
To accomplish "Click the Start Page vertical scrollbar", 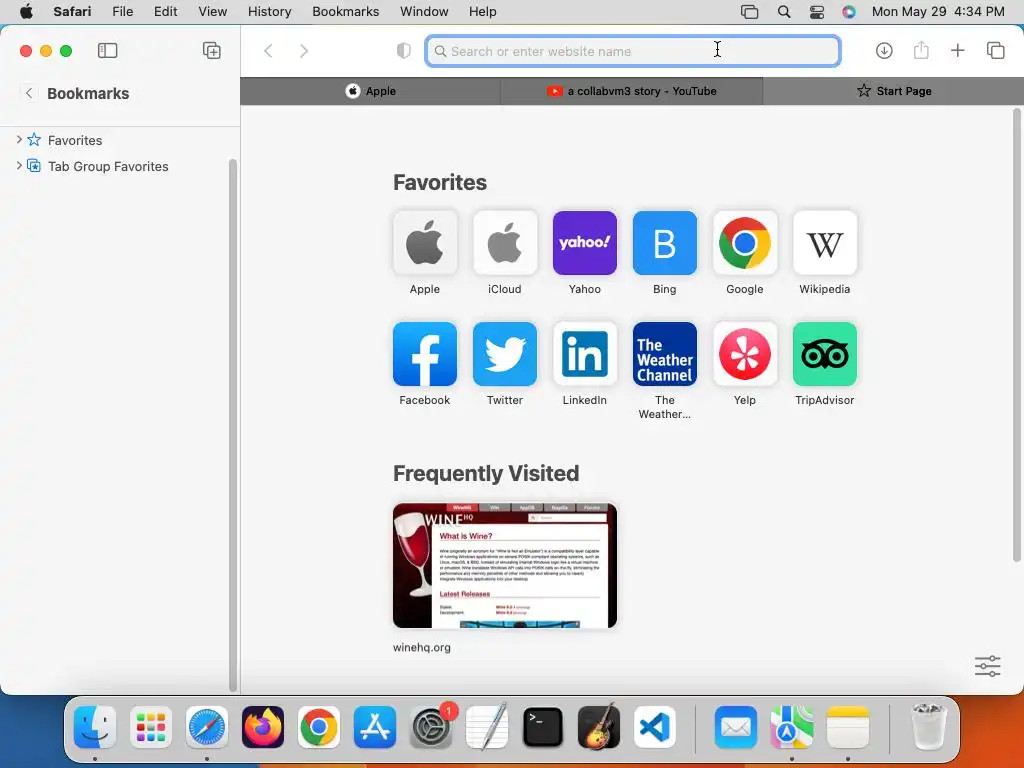I will 1016,335.
